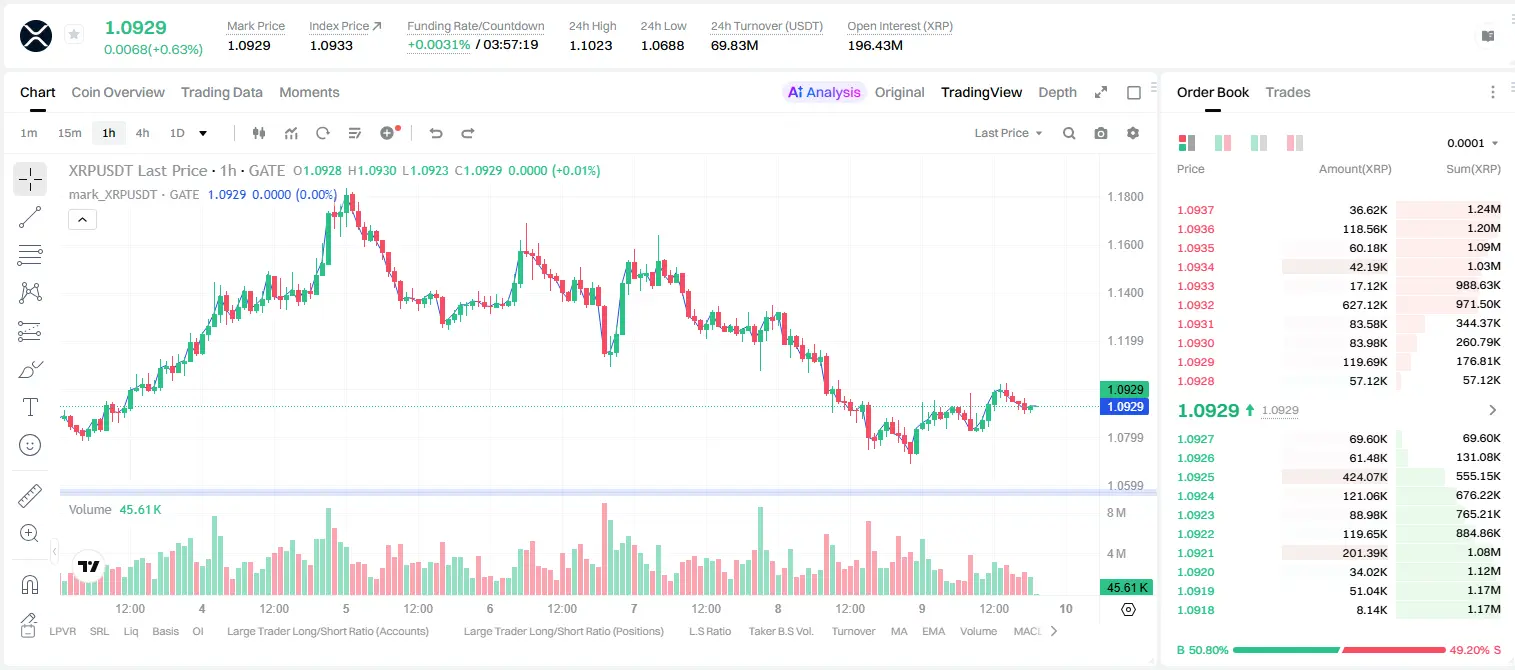Viewport: 1515px width, 670px height.
Task: Collapse the indicator legend chevron
Action: click(82, 220)
